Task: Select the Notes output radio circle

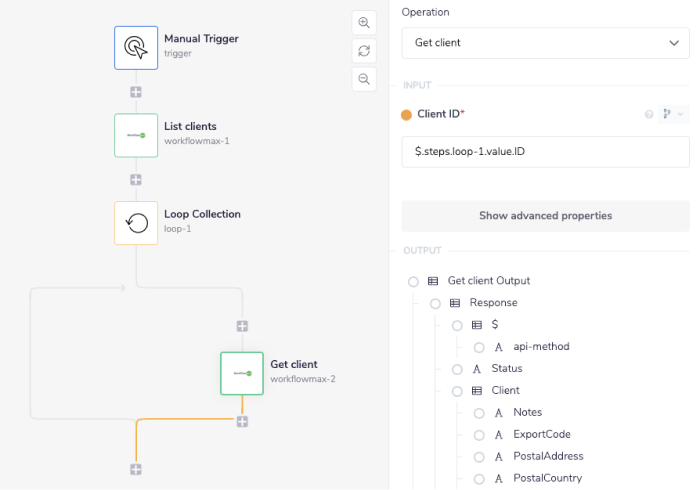Action: 479,412
